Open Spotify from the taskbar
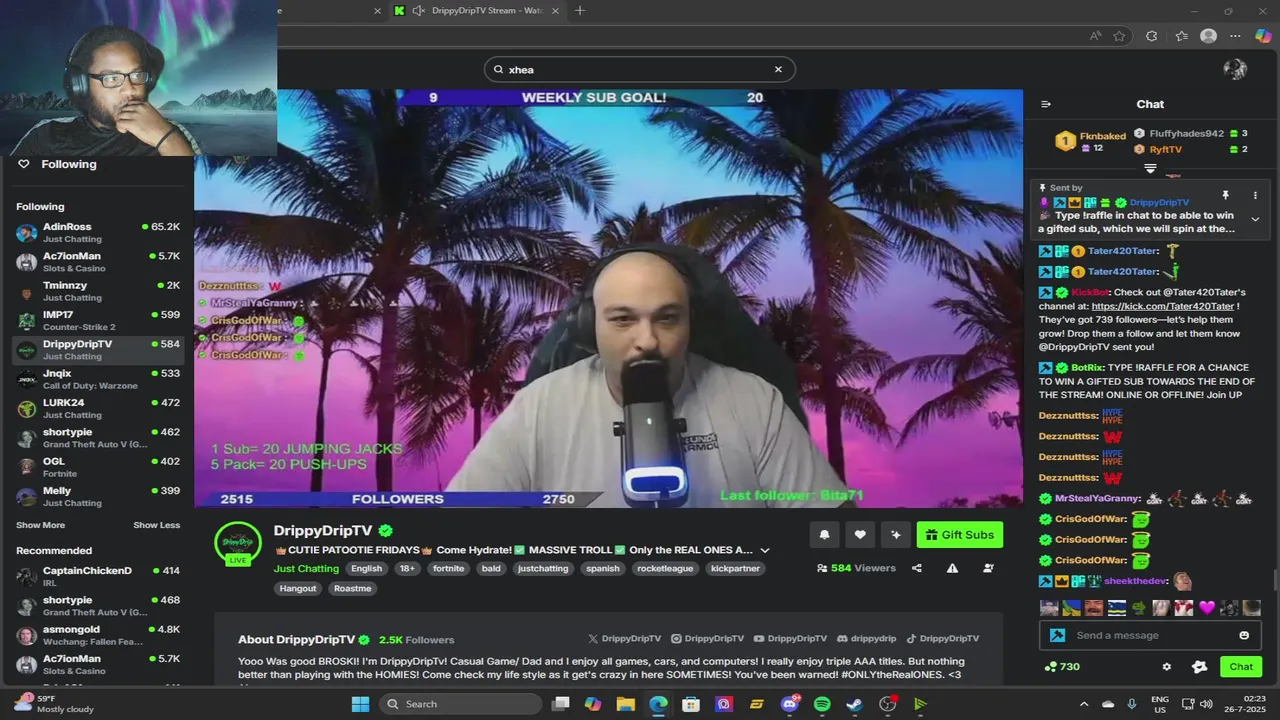The height and width of the screenshot is (720, 1280). coord(822,704)
